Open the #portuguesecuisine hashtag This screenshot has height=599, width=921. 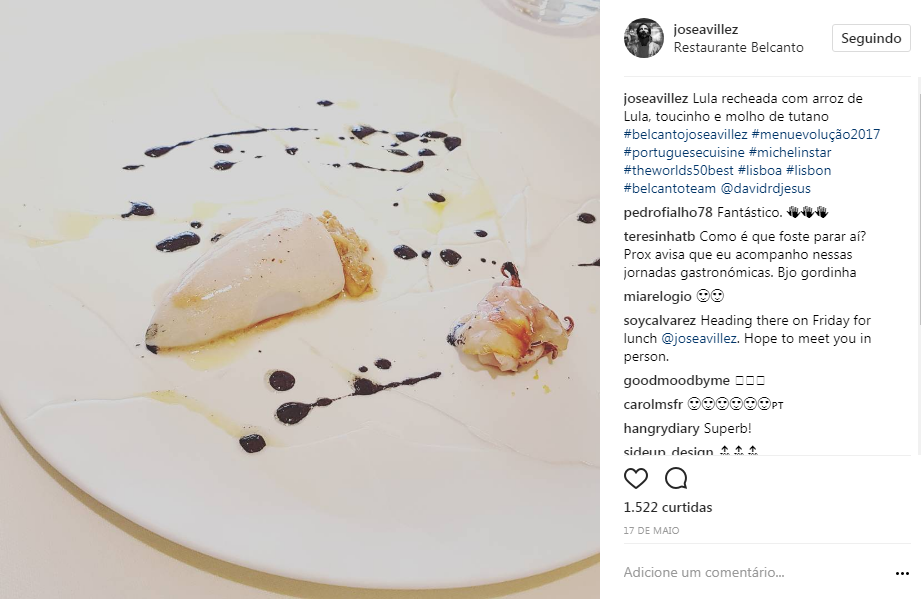click(684, 153)
